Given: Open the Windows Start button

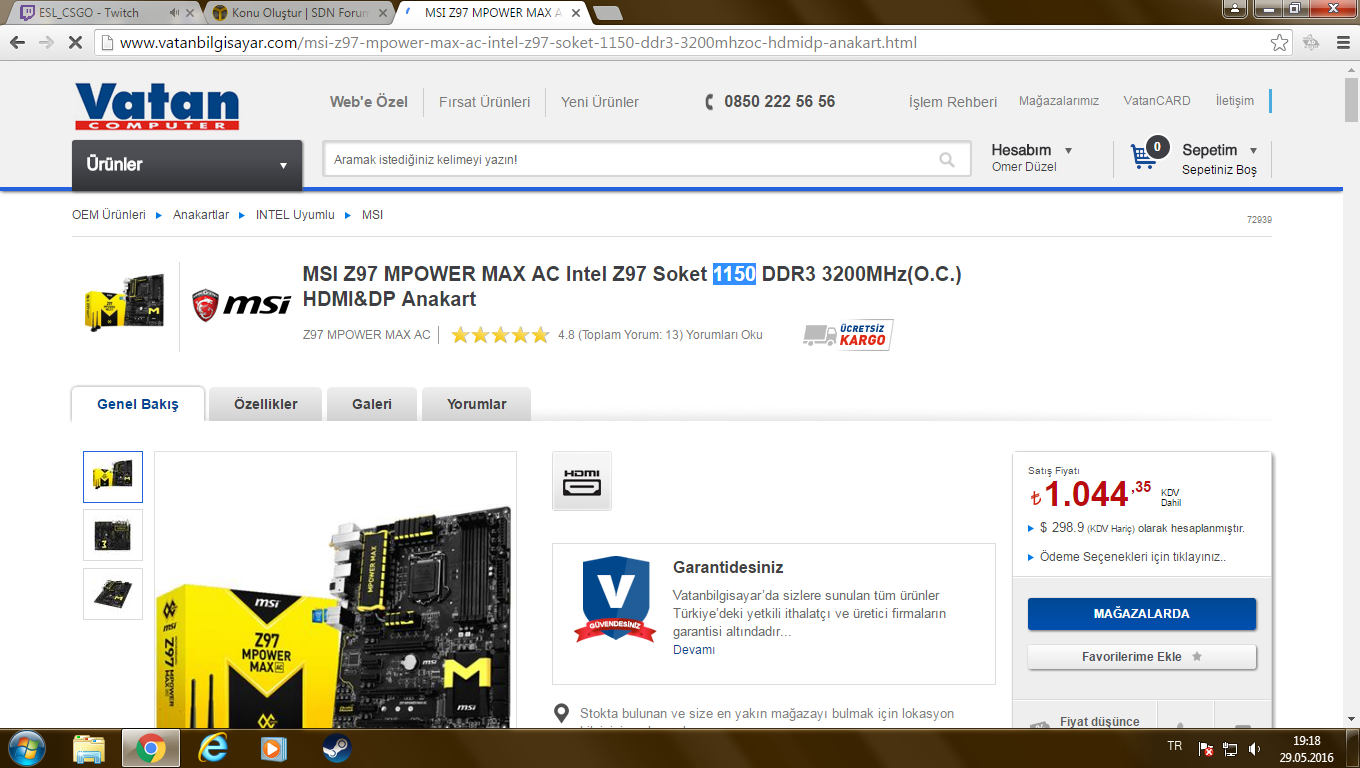Looking at the screenshot, I should [27, 748].
